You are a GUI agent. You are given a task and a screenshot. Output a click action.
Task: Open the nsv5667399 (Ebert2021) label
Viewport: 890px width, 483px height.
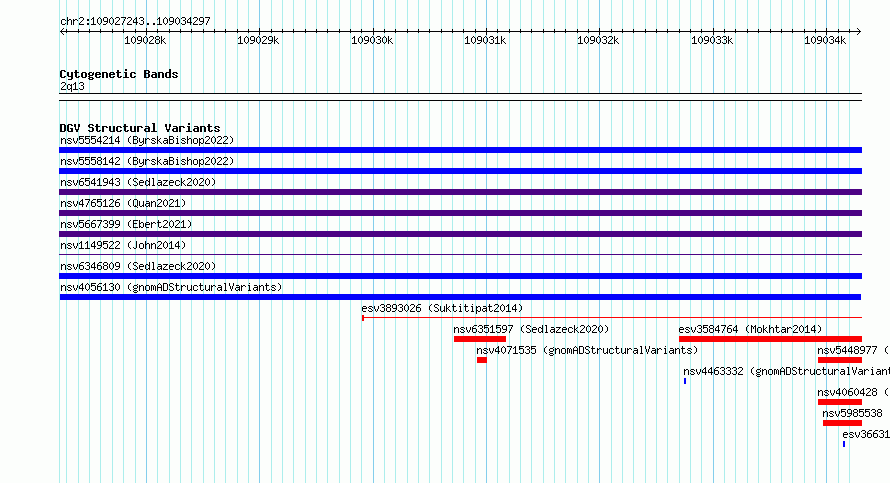tap(126, 224)
